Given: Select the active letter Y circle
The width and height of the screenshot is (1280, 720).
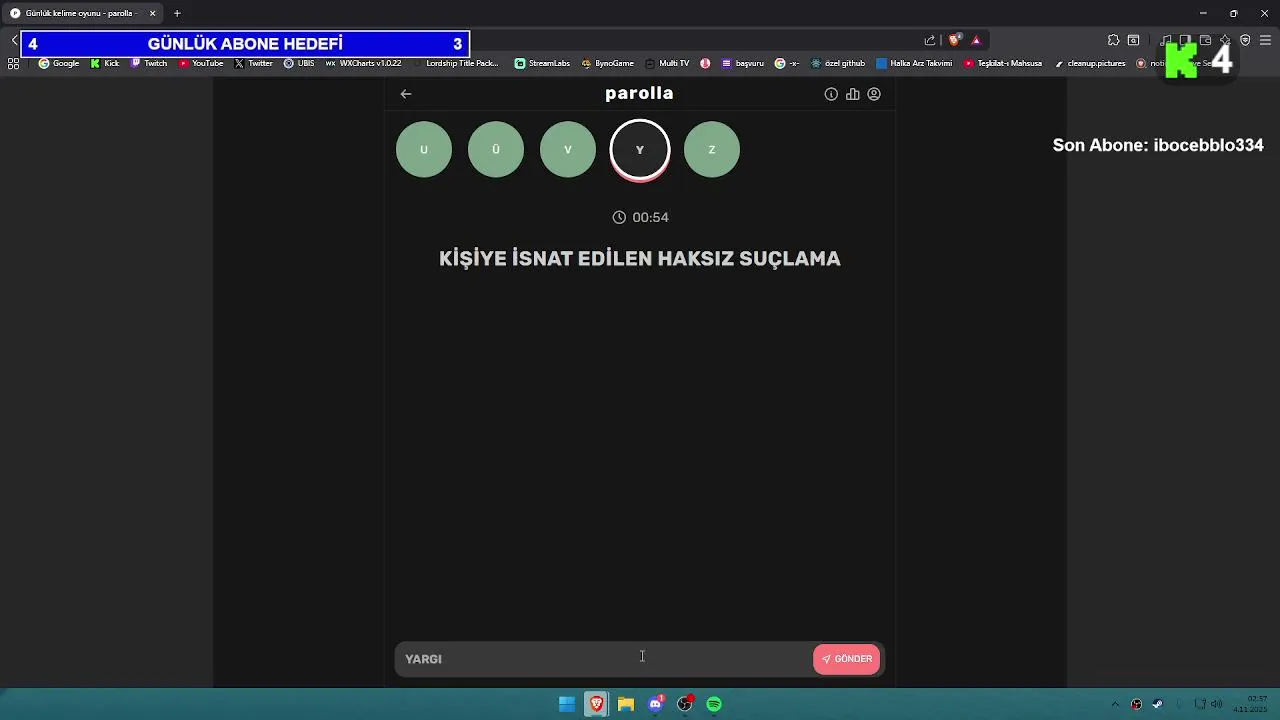Looking at the screenshot, I should click(640, 150).
